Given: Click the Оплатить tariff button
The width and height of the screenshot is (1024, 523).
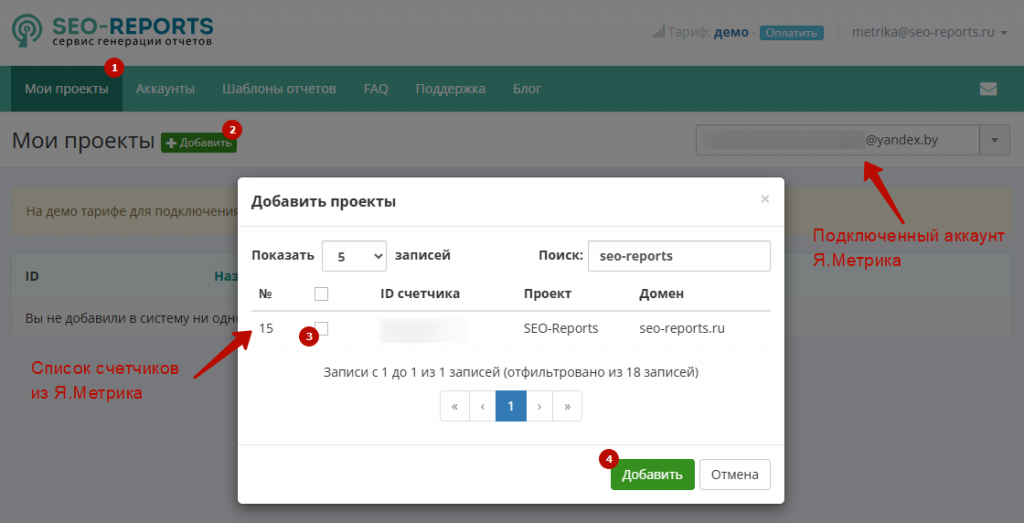Looking at the screenshot, I should pyautogui.click(x=792, y=33).
